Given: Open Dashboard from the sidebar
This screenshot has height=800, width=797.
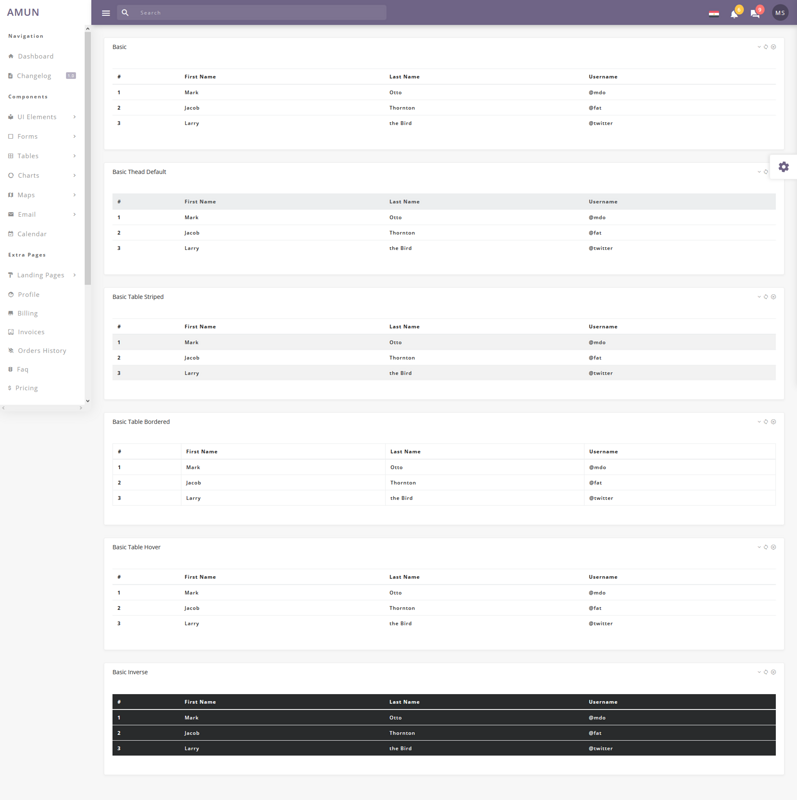Looking at the screenshot, I should tap(35, 56).
